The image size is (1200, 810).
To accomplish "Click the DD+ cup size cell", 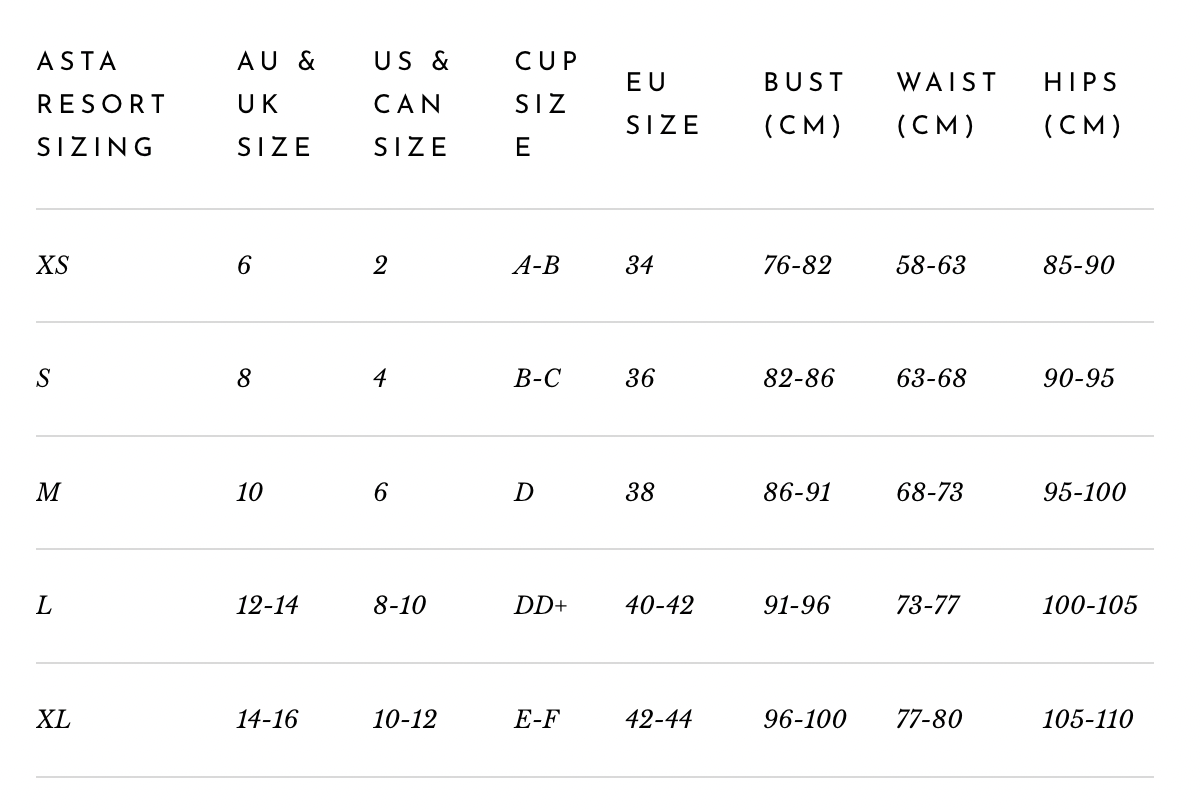I will 540,606.
